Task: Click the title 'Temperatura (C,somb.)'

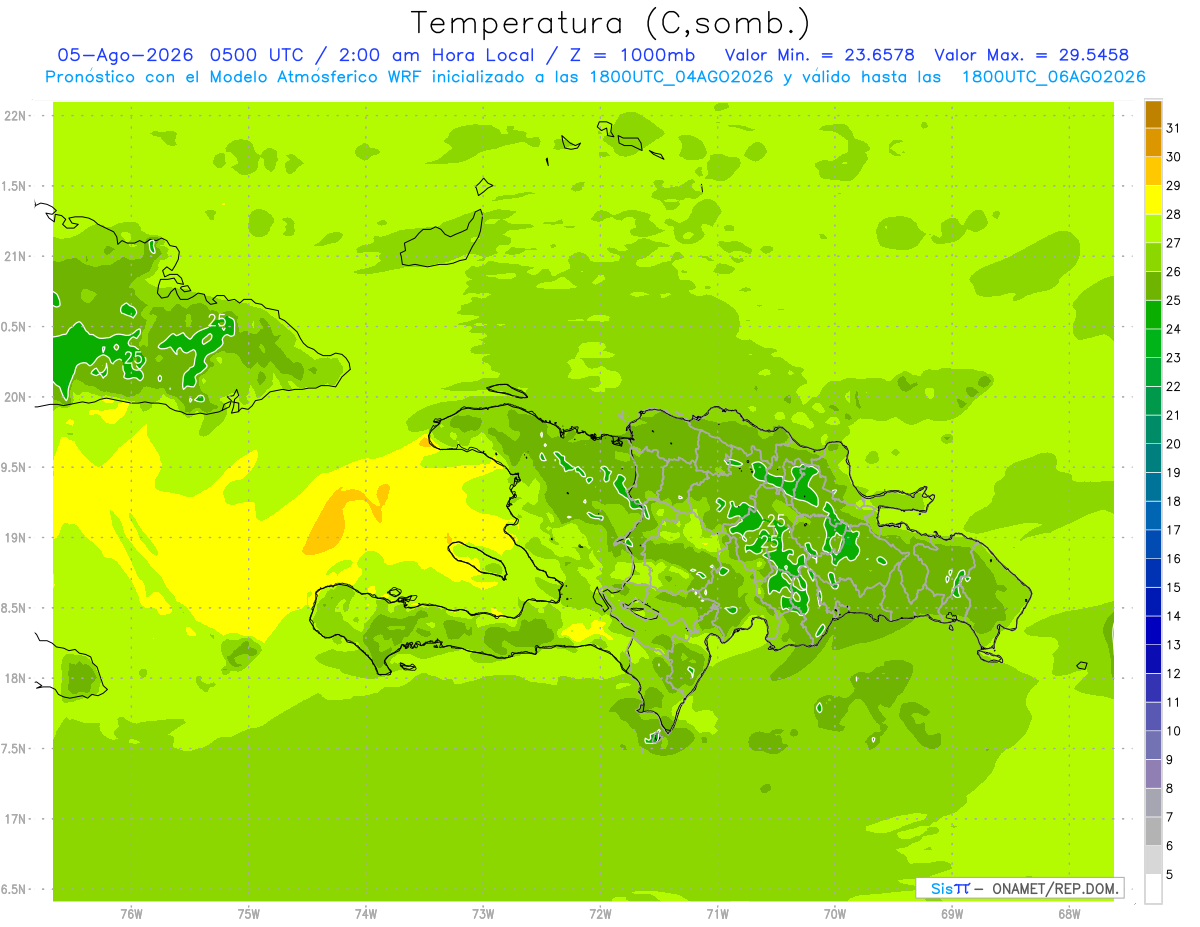Action: (x=610, y=24)
